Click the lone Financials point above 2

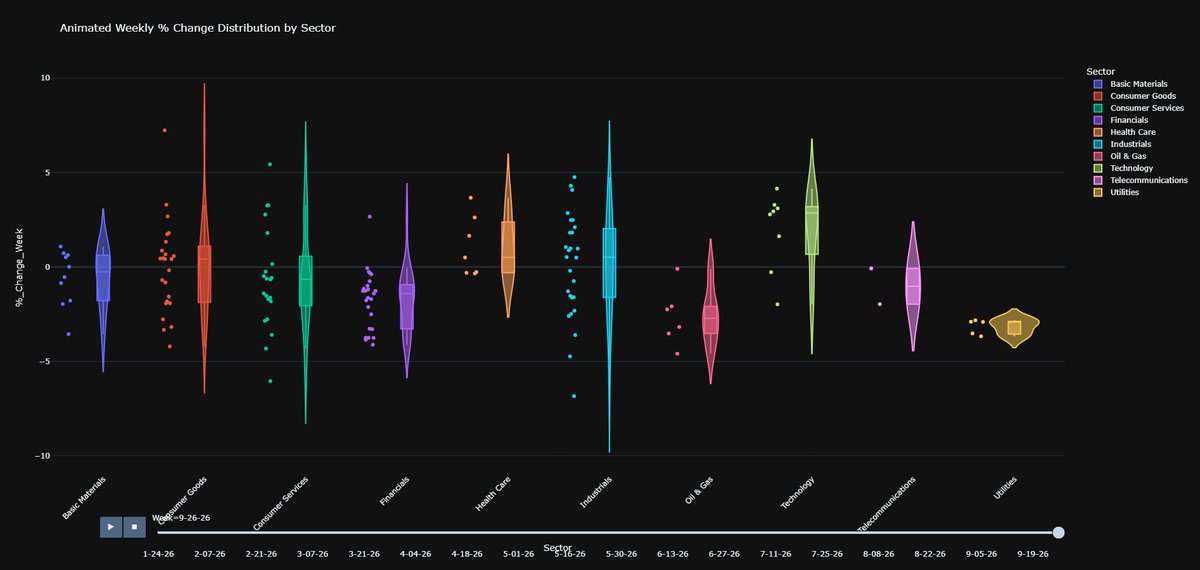point(369,216)
